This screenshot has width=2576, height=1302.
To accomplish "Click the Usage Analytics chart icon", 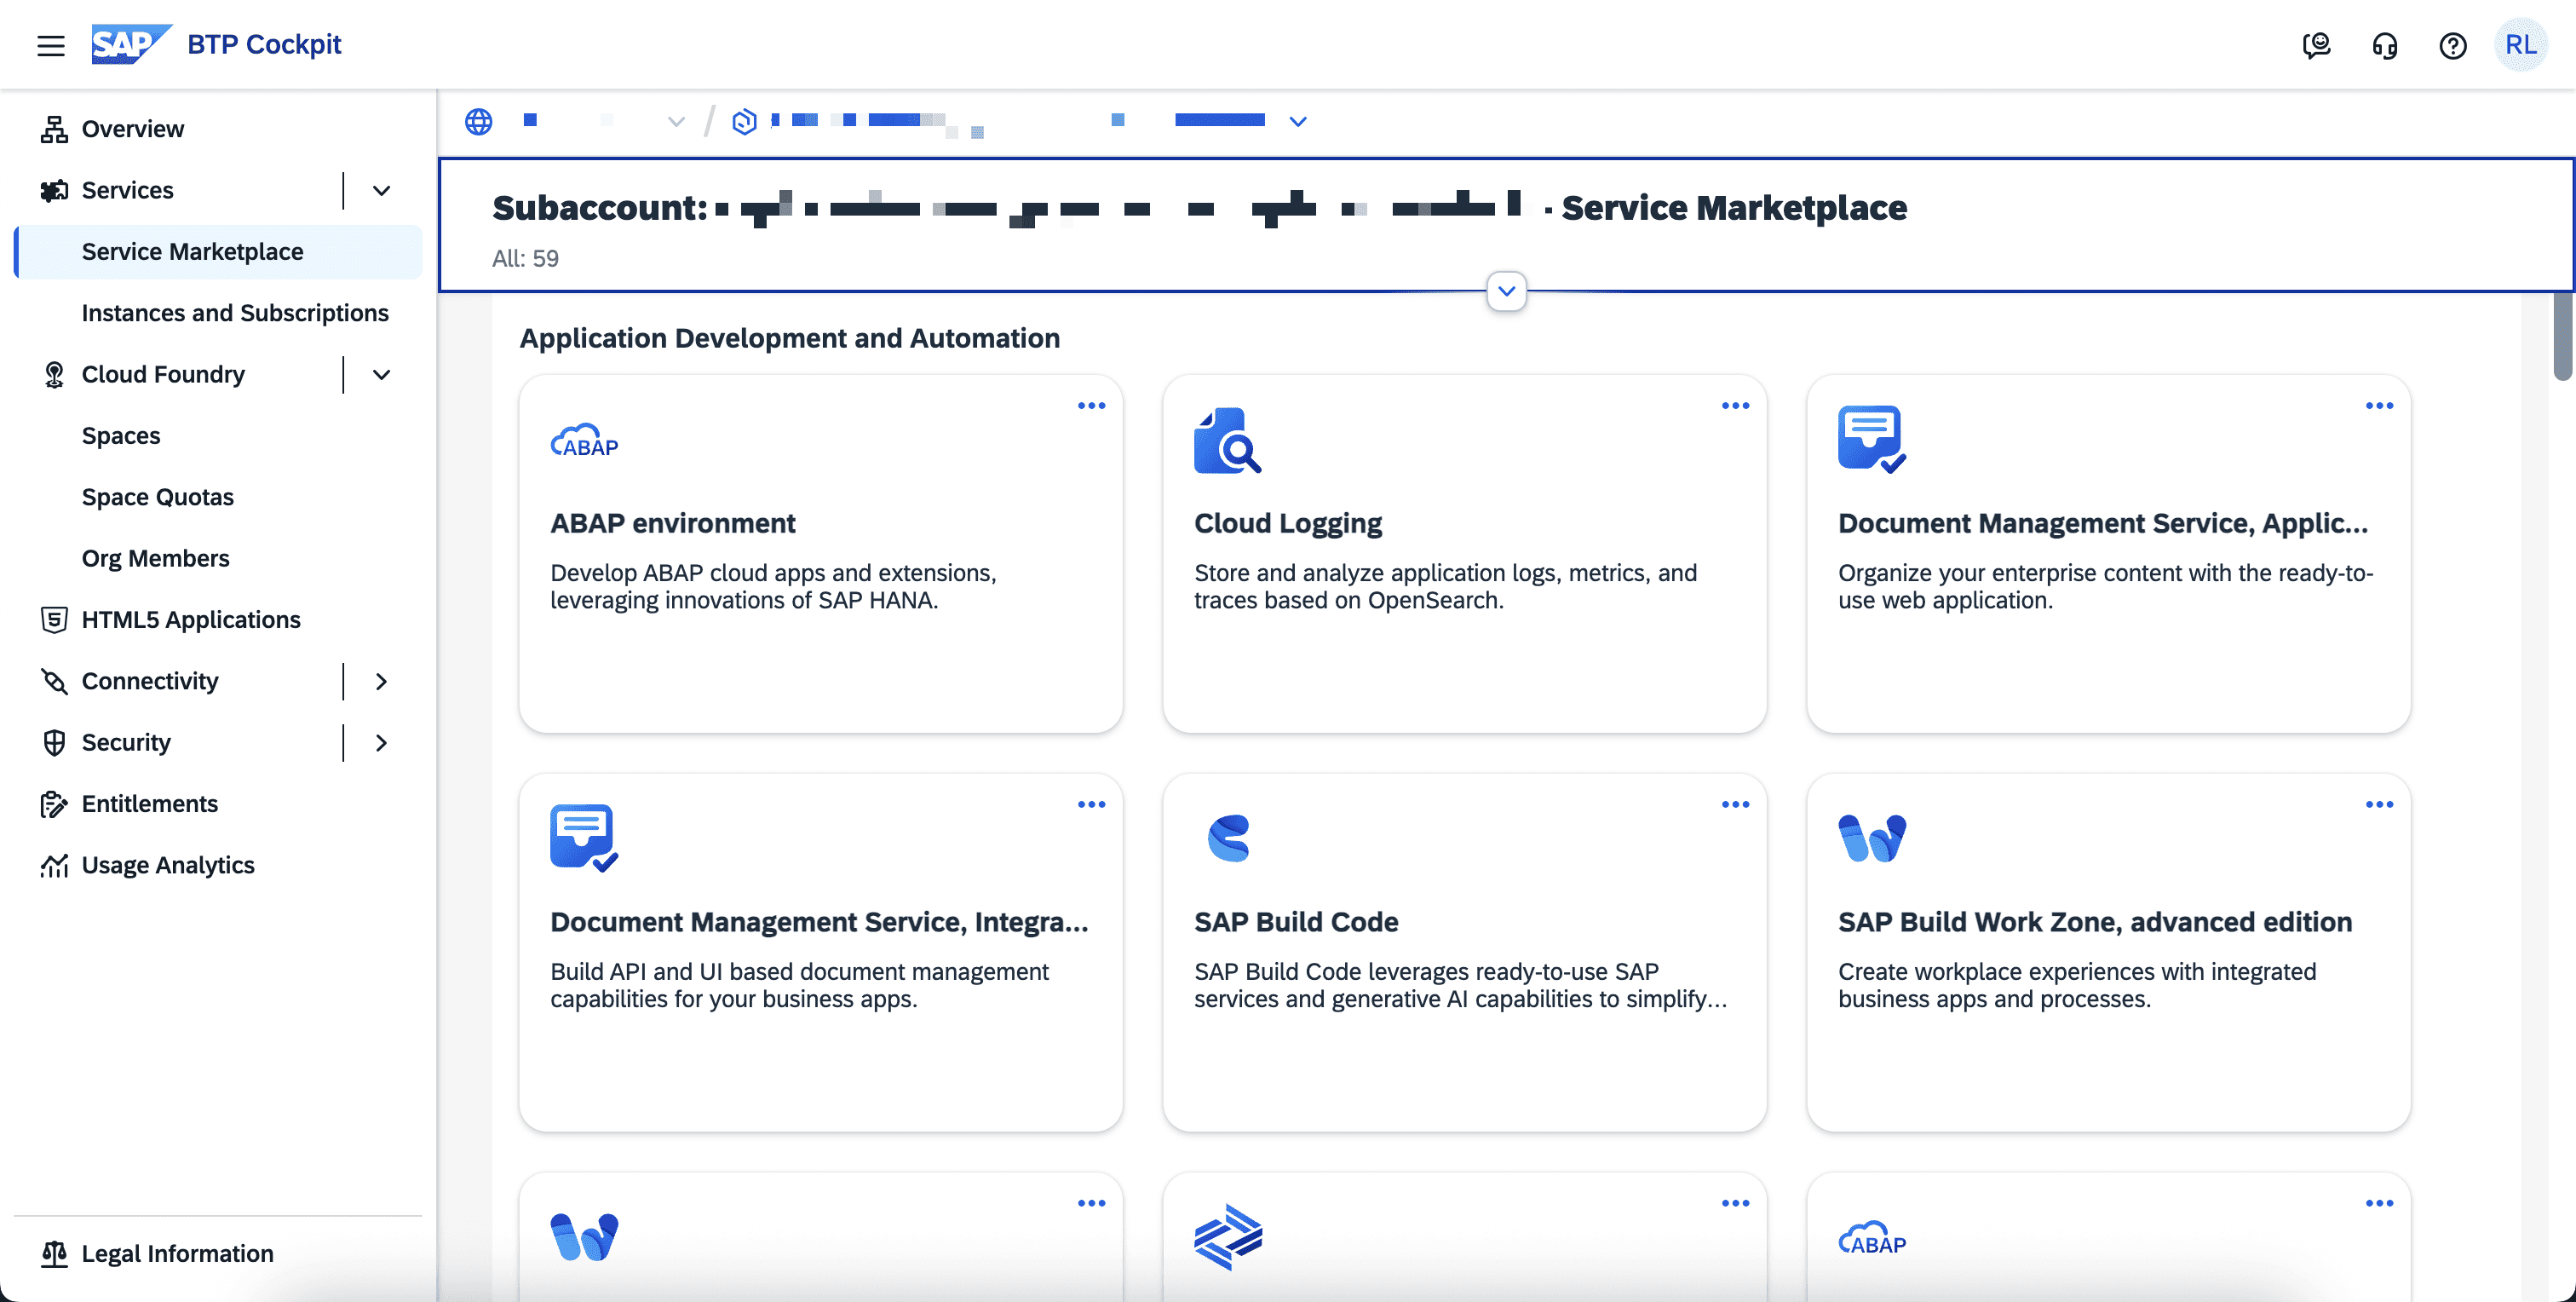I will pos(54,865).
